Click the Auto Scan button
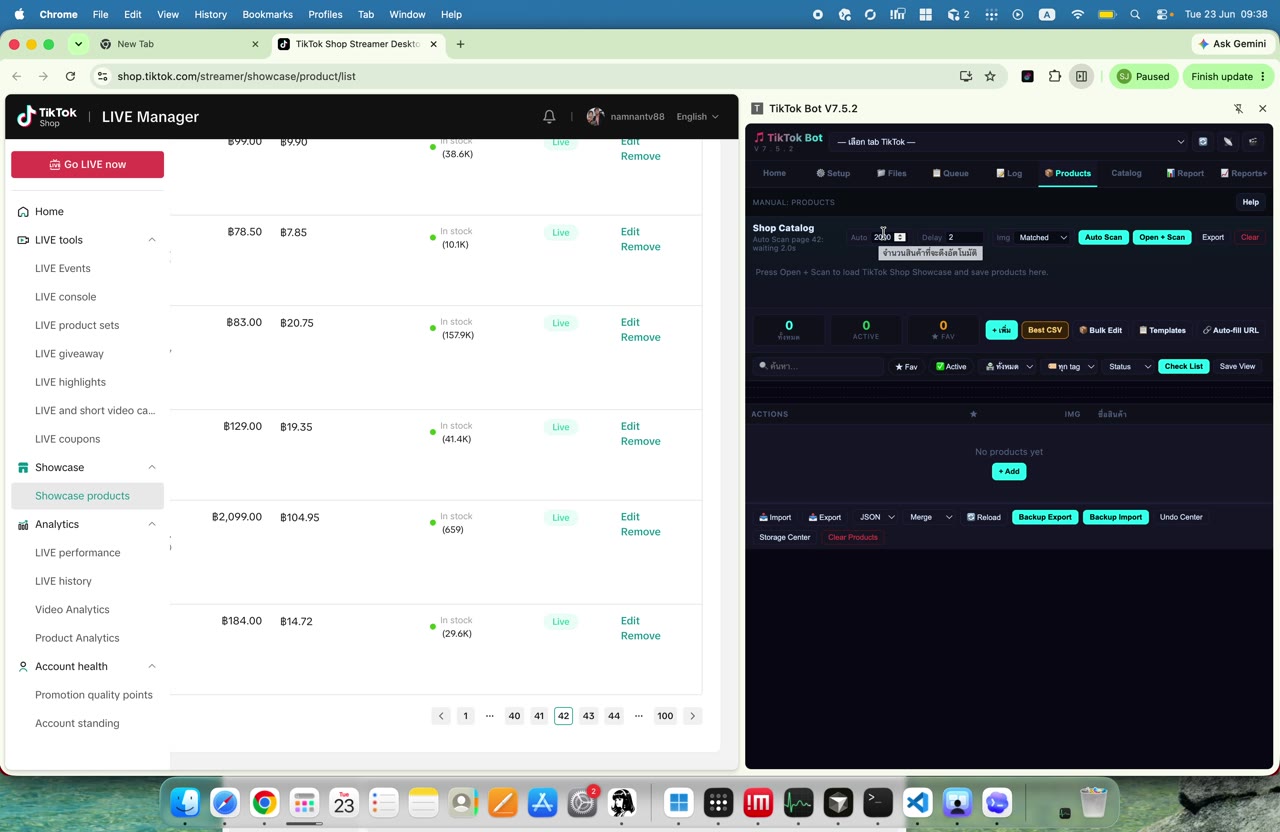 [x=1103, y=238]
